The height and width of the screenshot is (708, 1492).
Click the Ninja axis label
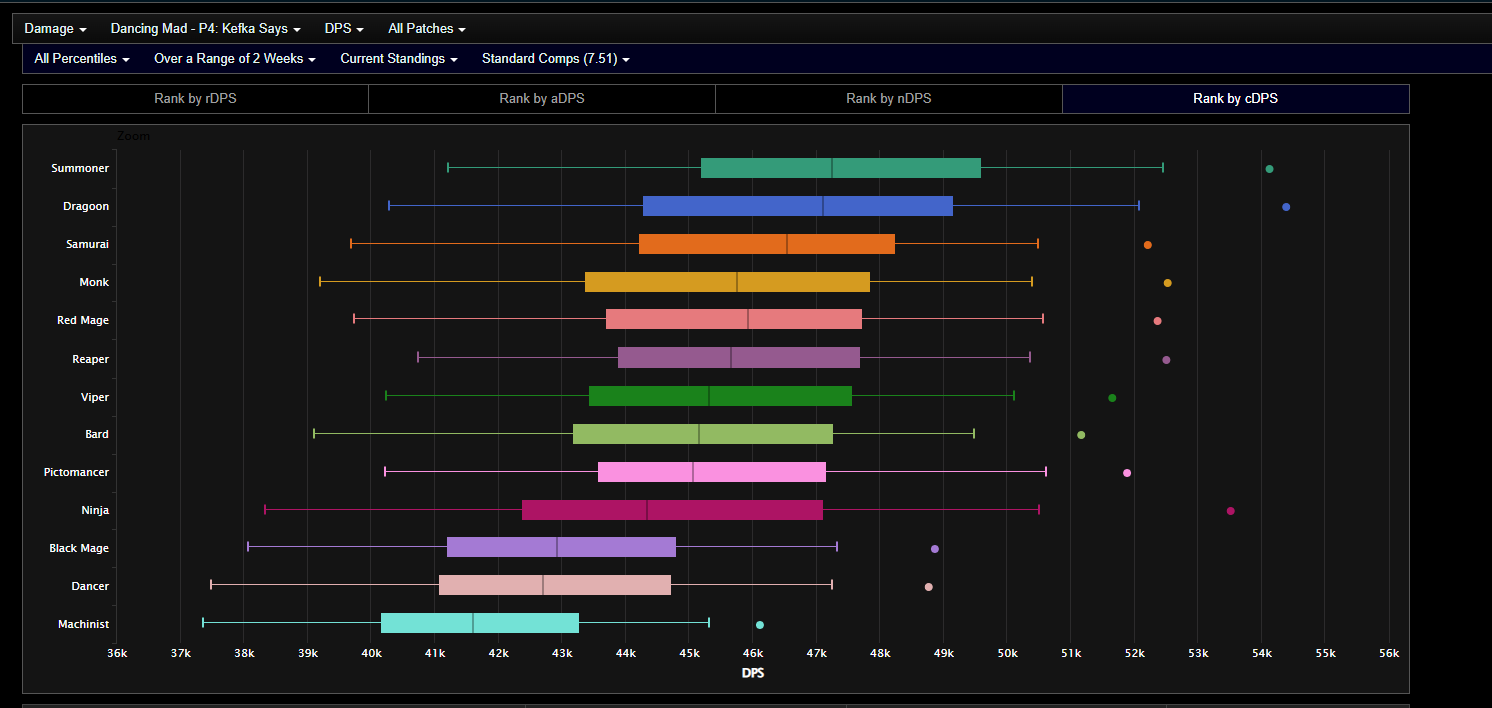(x=95, y=510)
